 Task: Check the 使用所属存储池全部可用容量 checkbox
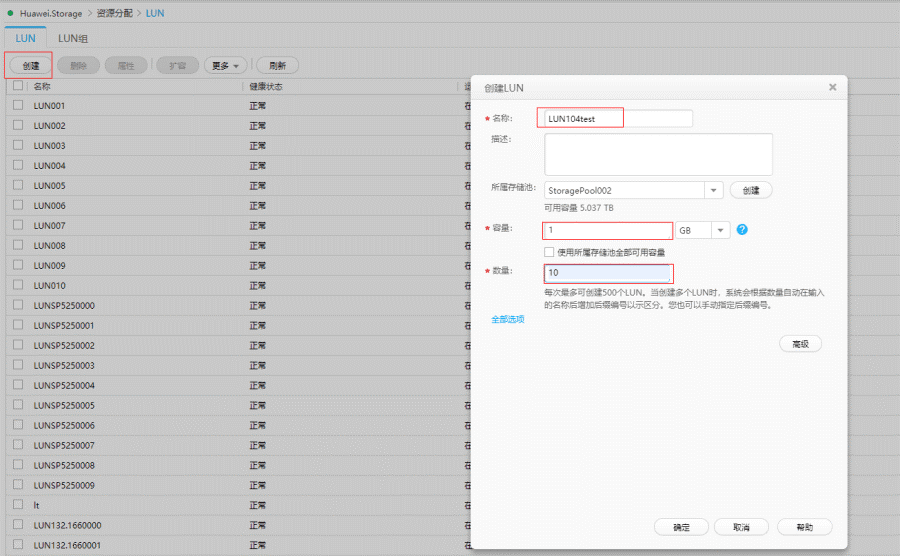pyautogui.click(x=549, y=252)
